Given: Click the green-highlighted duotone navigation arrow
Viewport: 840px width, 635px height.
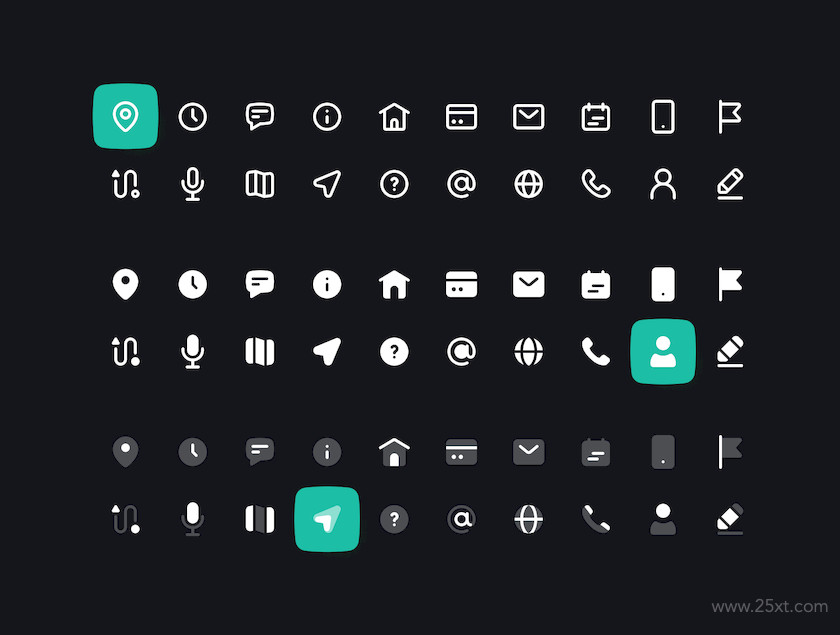Looking at the screenshot, I should tap(327, 519).
